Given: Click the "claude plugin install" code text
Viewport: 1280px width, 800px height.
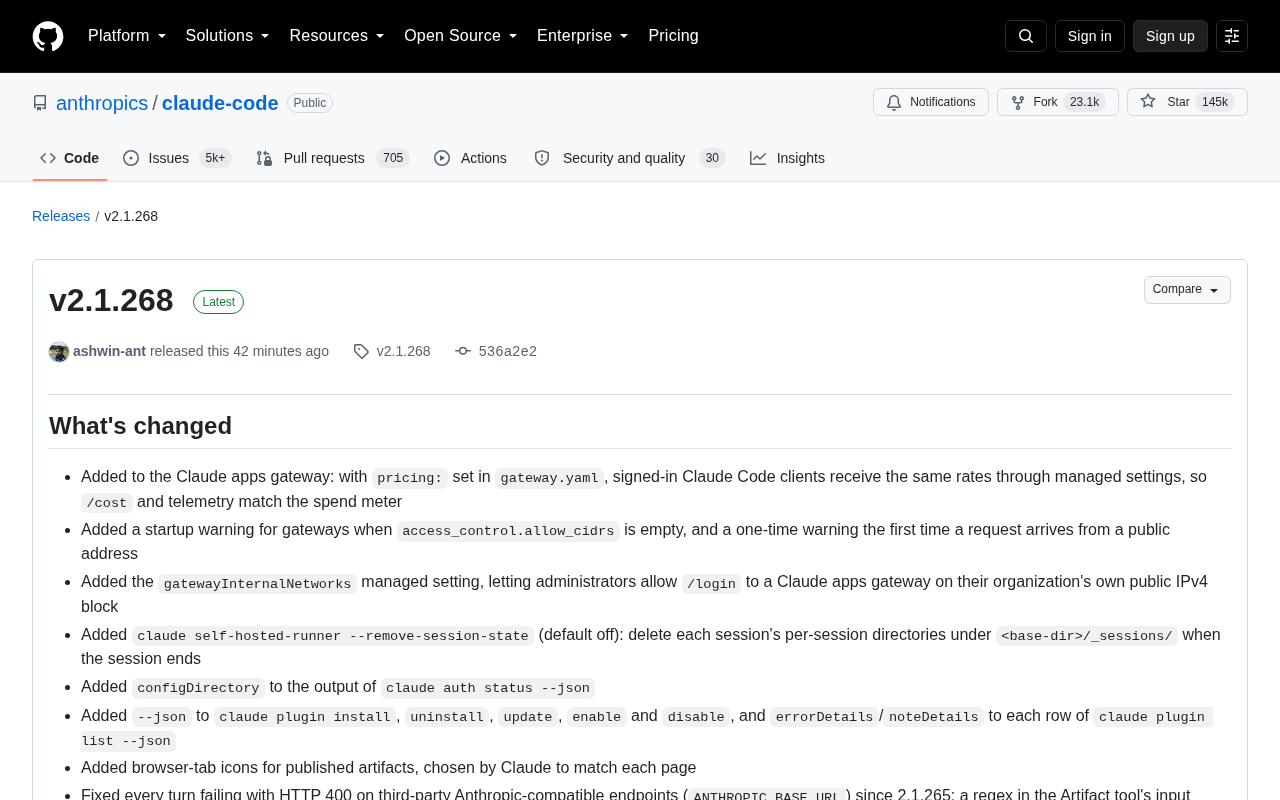Looking at the screenshot, I should click(305, 717).
